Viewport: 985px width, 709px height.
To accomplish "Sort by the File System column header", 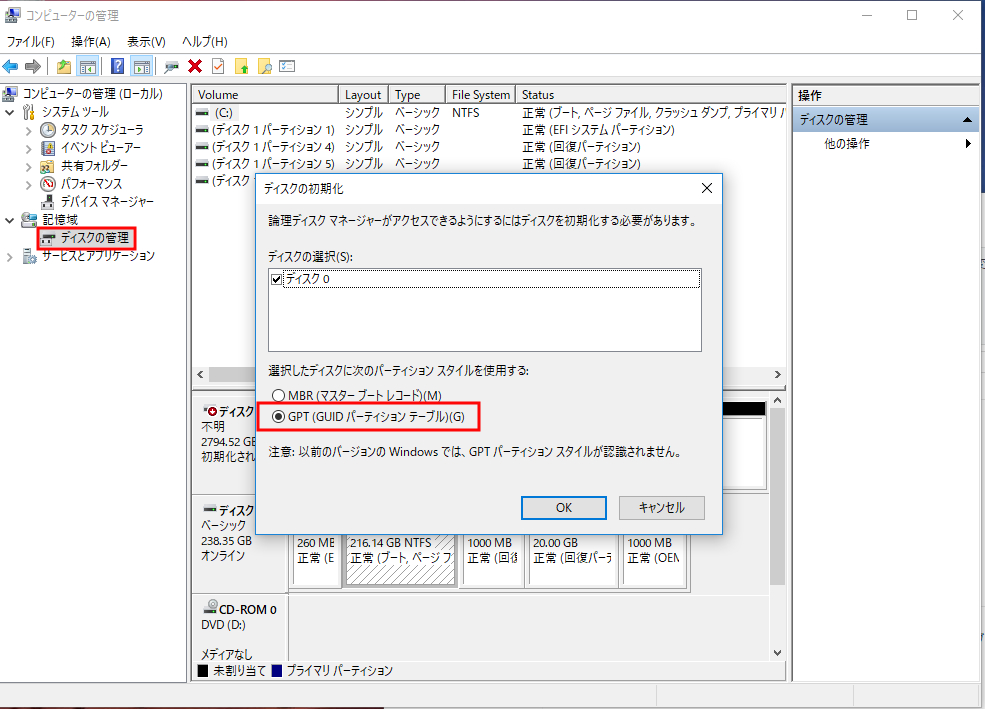I will (x=481, y=95).
